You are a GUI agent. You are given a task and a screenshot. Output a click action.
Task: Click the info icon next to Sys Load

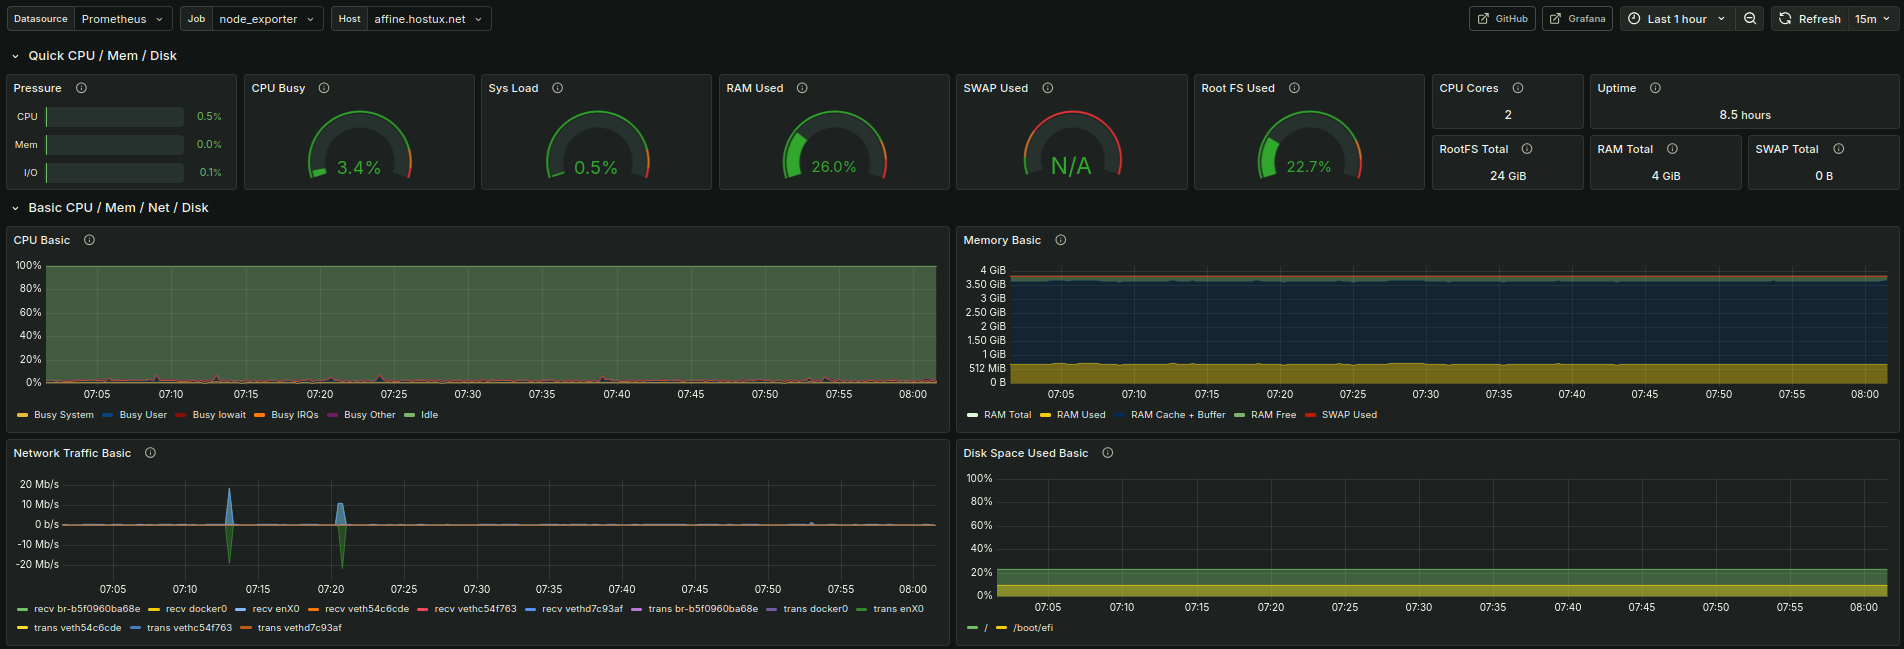point(558,88)
